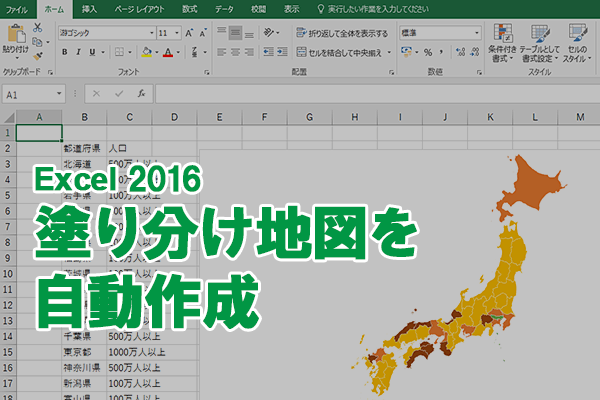Viewport: 600px width, 400px height.
Task: Apply percent style format
Action: tap(428, 52)
